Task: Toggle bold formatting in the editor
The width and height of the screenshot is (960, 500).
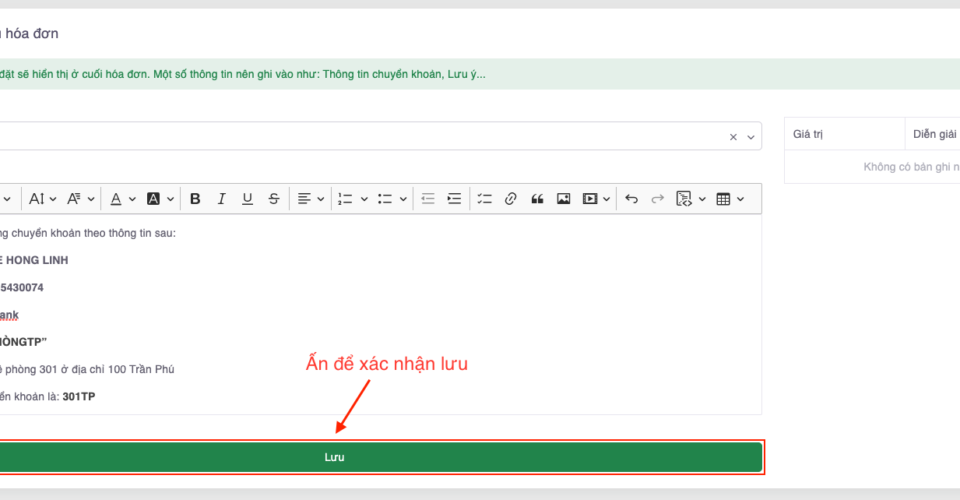Action: 195,199
